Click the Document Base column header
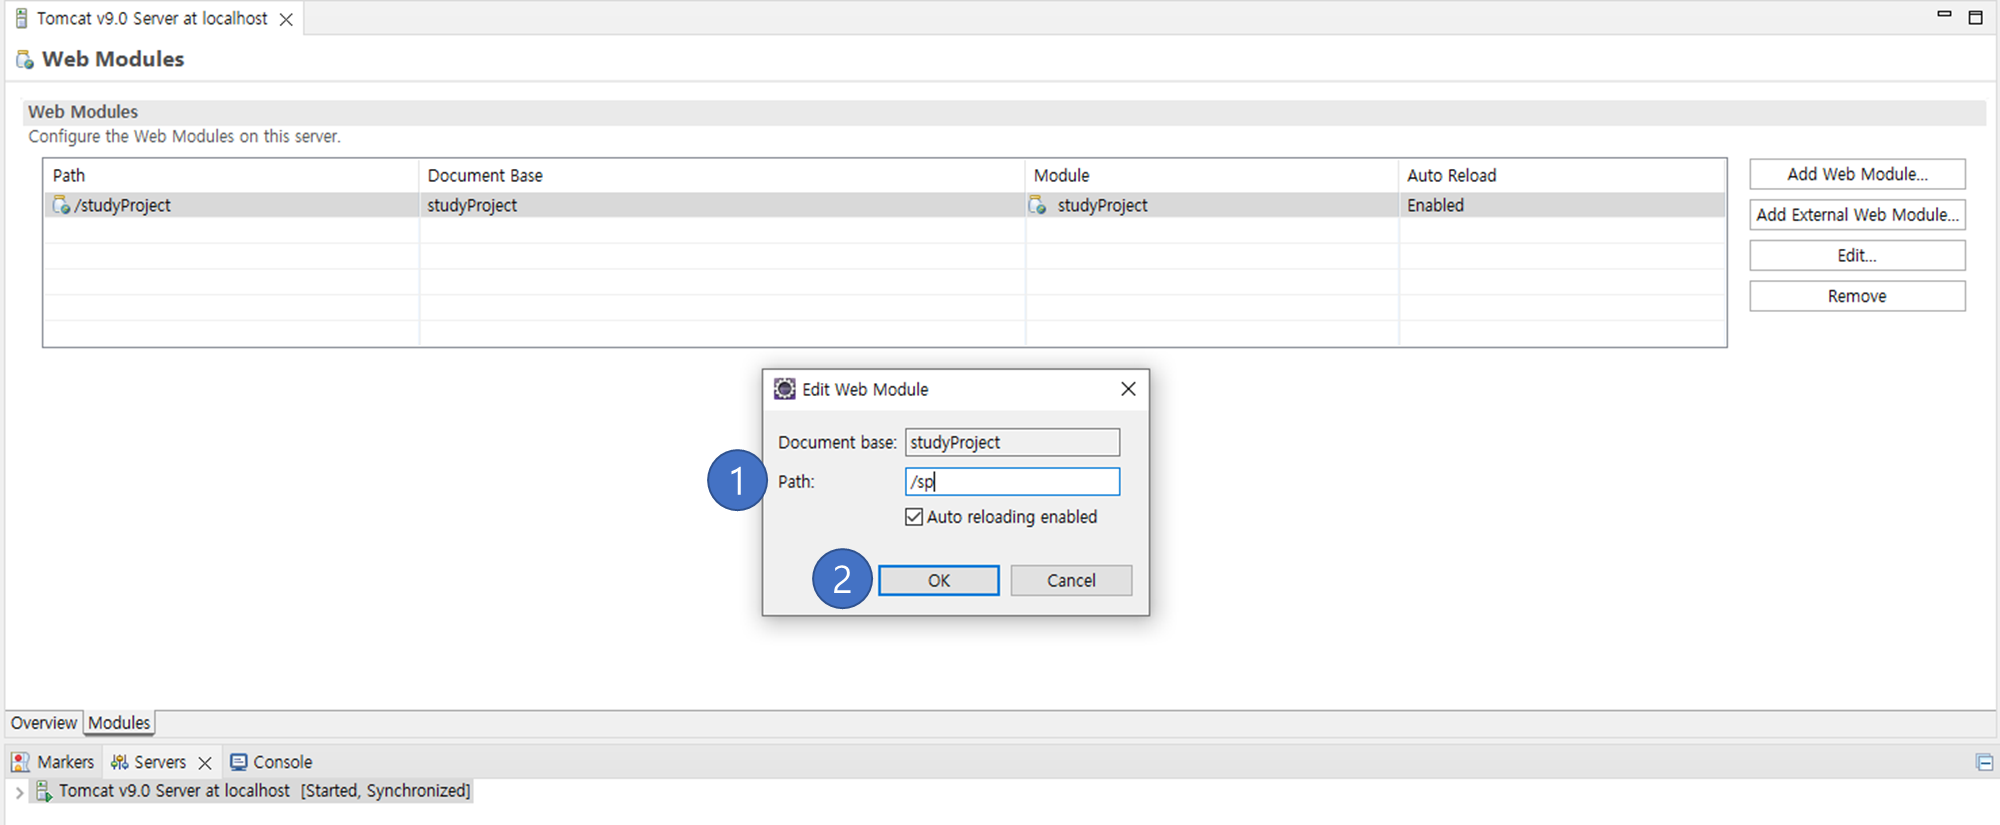Viewport: 2000px width, 825px height. pos(721,176)
